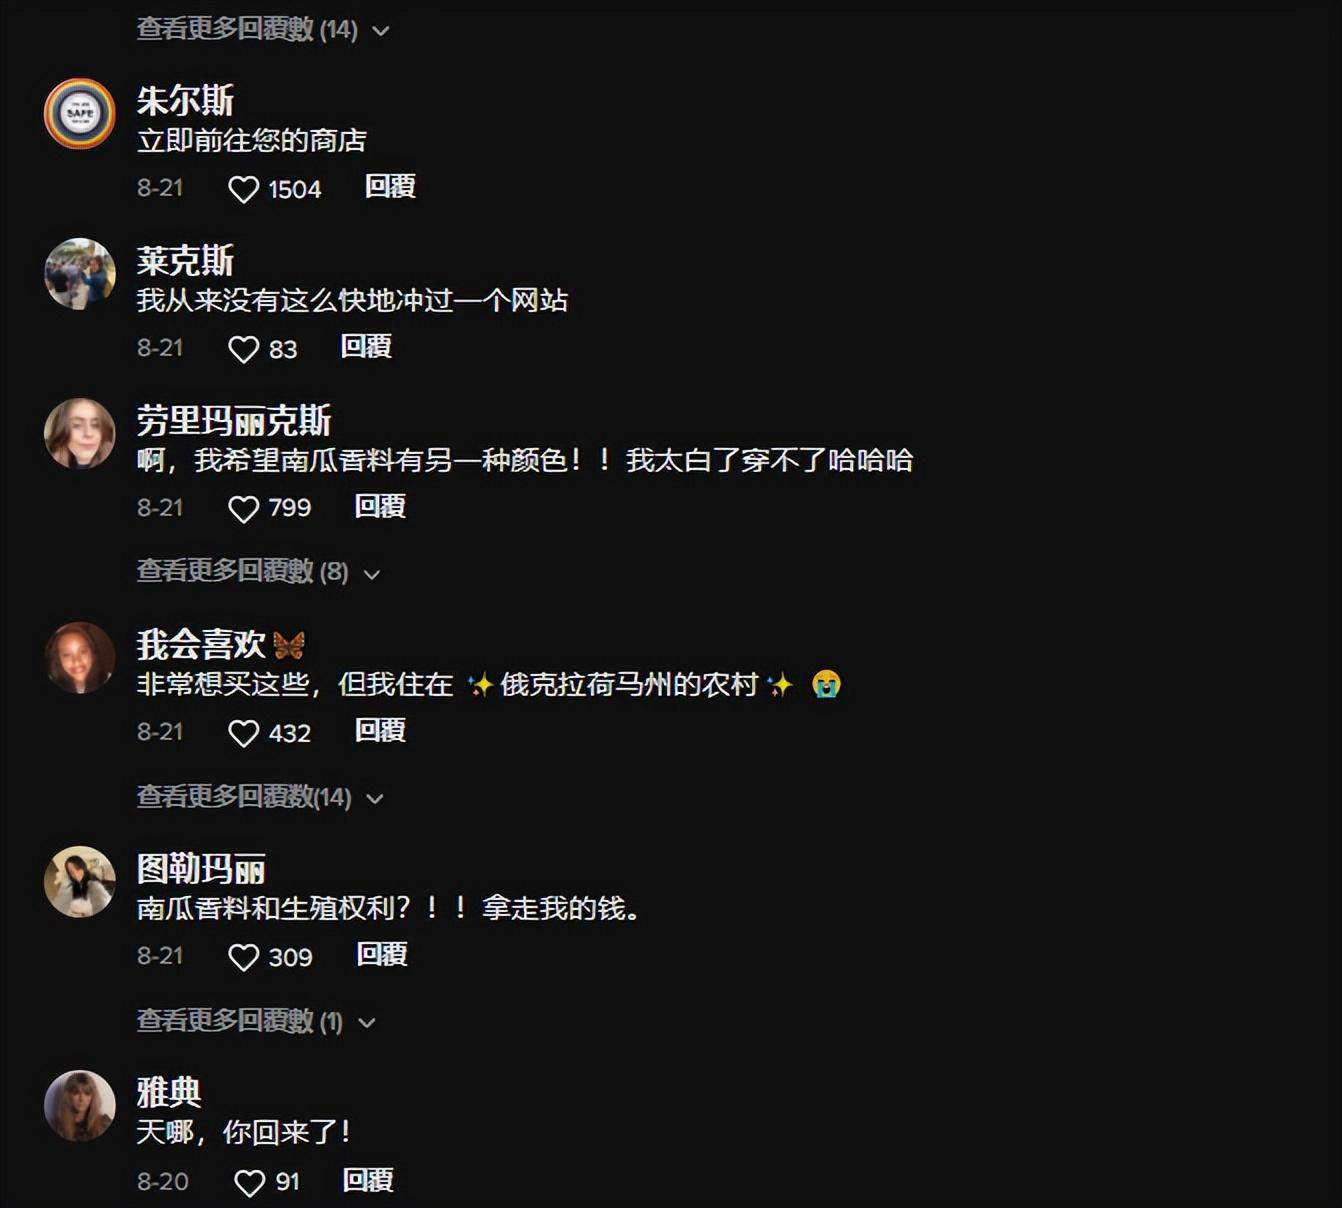The height and width of the screenshot is (1208, 1342).
Task: Reply to the 俄克拉荷马州 comment
Action: pyautogui.click(x=380, y=731)
